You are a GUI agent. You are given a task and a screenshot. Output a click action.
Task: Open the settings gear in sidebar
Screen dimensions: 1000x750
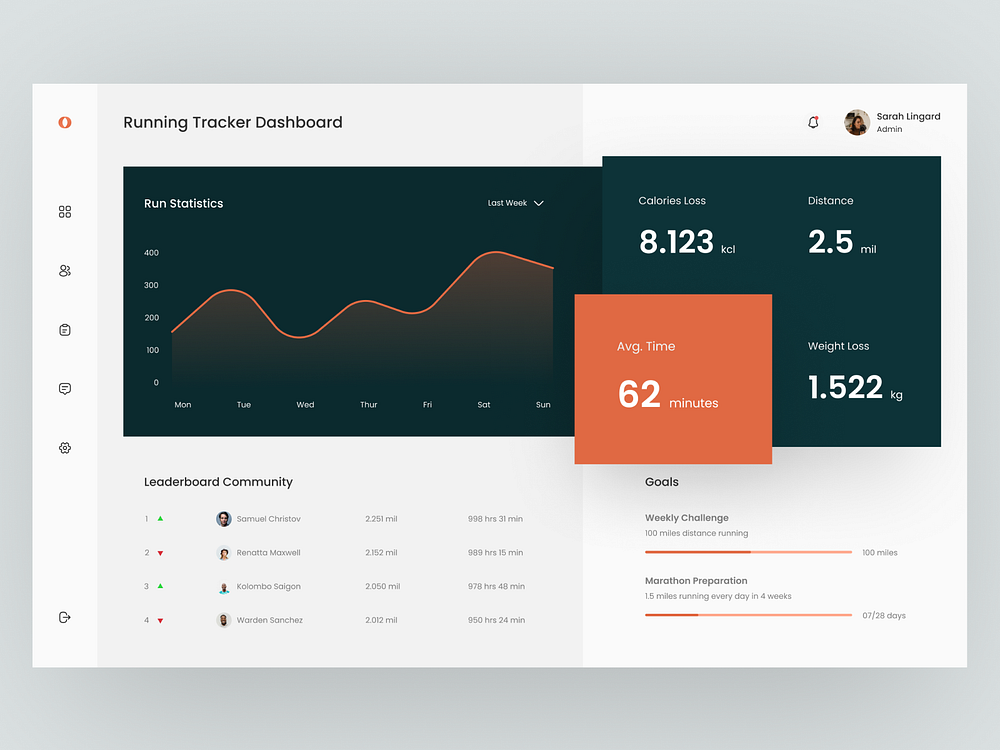click(65, 448)
